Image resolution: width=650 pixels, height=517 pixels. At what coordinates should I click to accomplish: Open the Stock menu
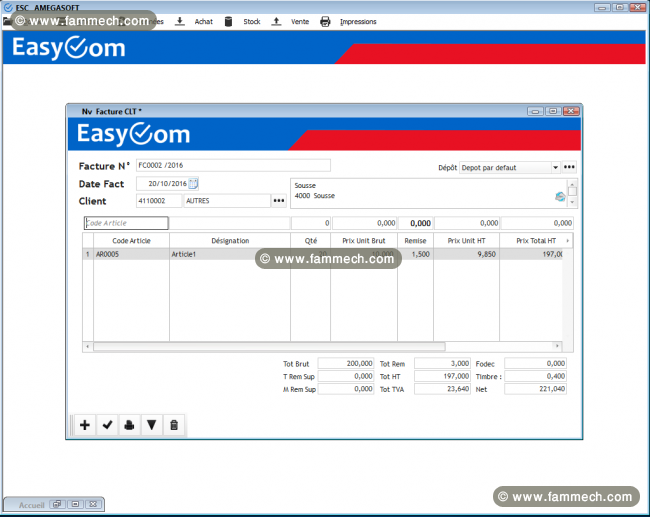[x=252, y=22]
